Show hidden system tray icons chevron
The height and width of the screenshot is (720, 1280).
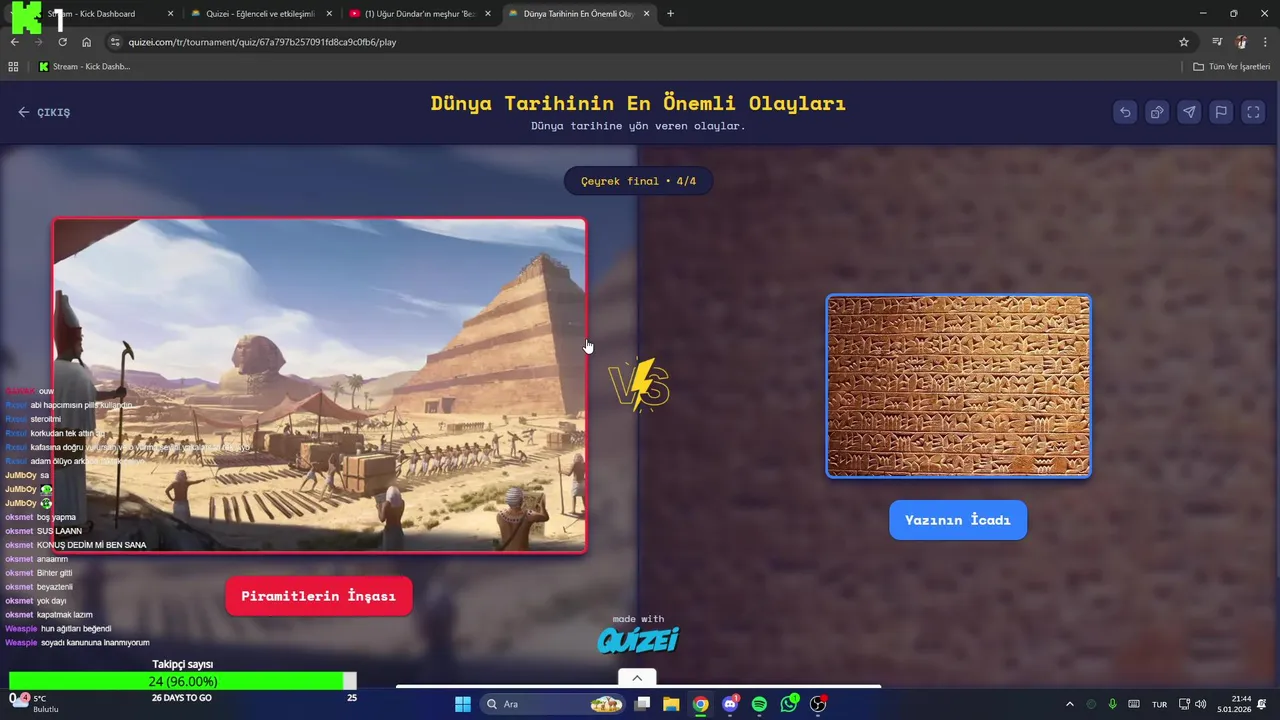(1069, 704)
